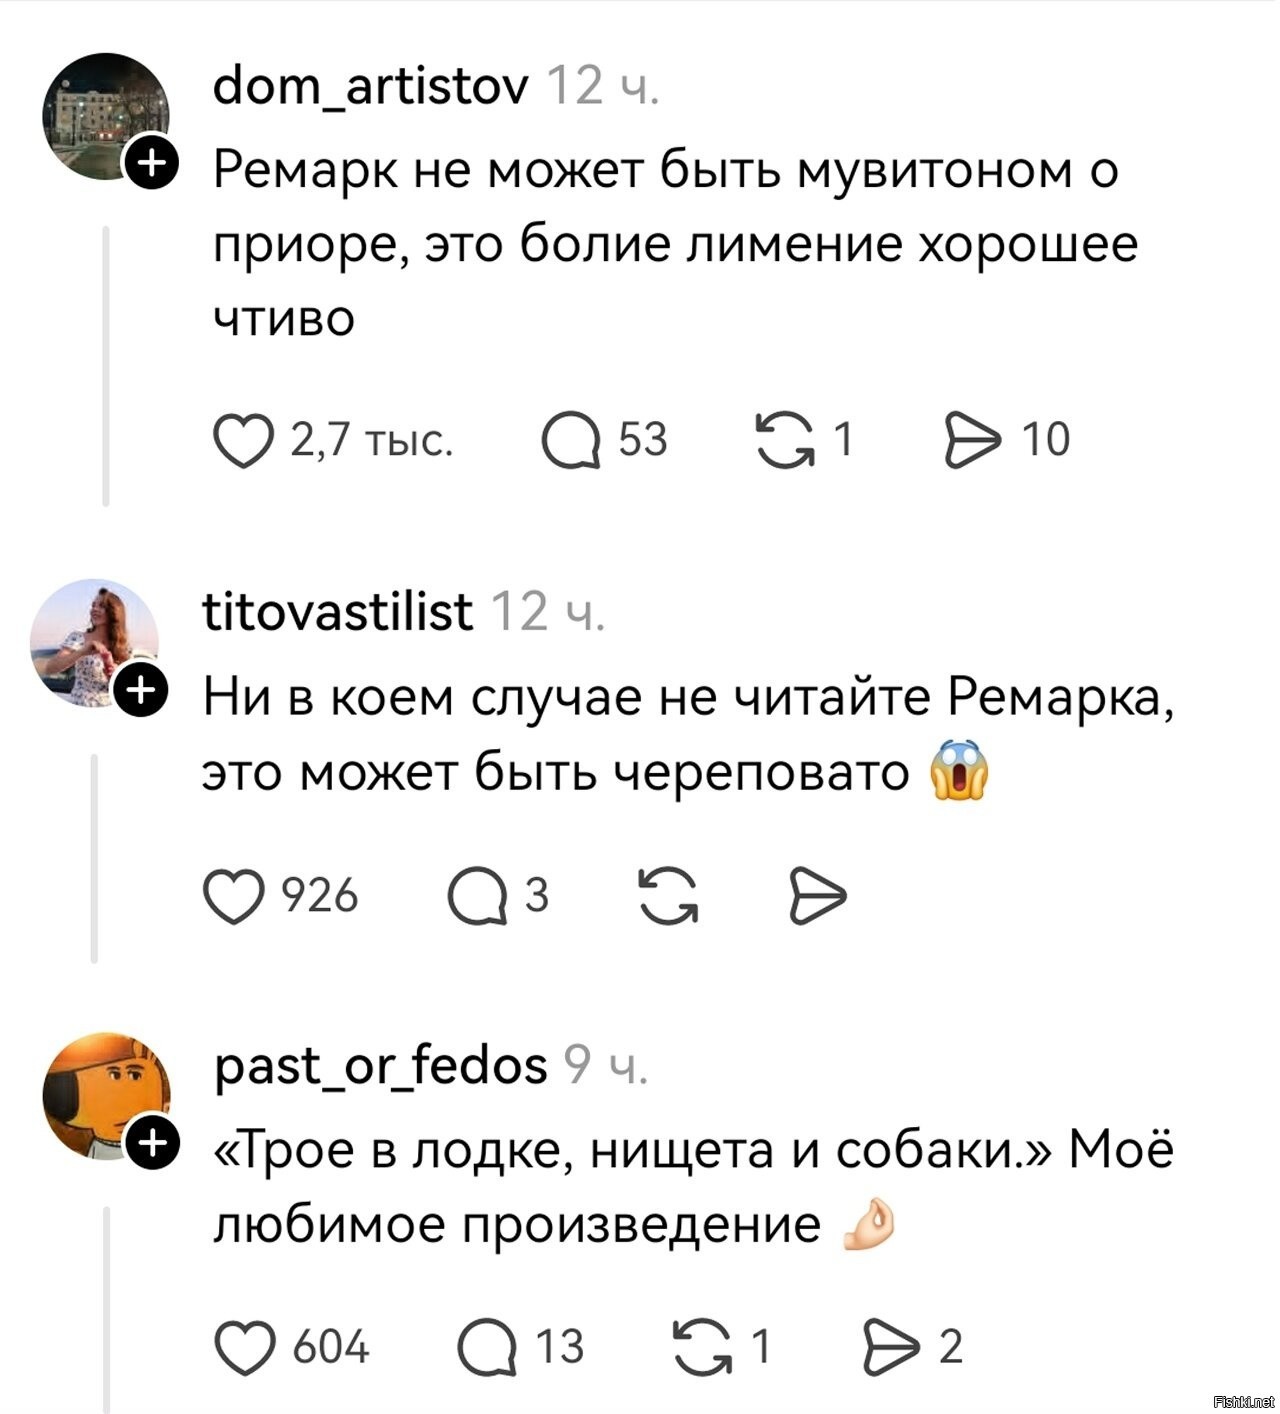1280x1414 pixels.
Task: Open past_or_fedos profile from username
Action: pyautogui.click(x=381, y=1064)
